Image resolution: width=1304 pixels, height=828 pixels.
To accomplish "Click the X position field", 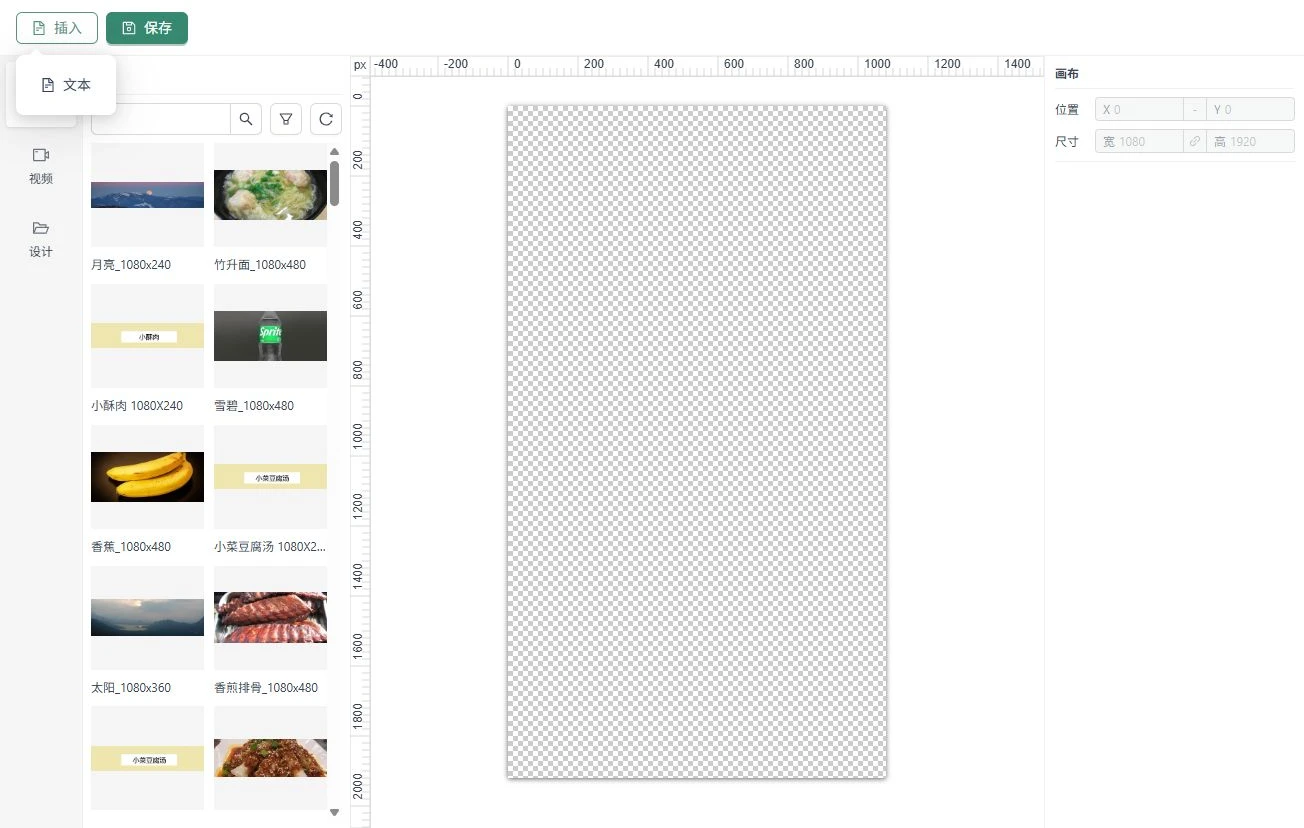I will tap(1139, 109).
